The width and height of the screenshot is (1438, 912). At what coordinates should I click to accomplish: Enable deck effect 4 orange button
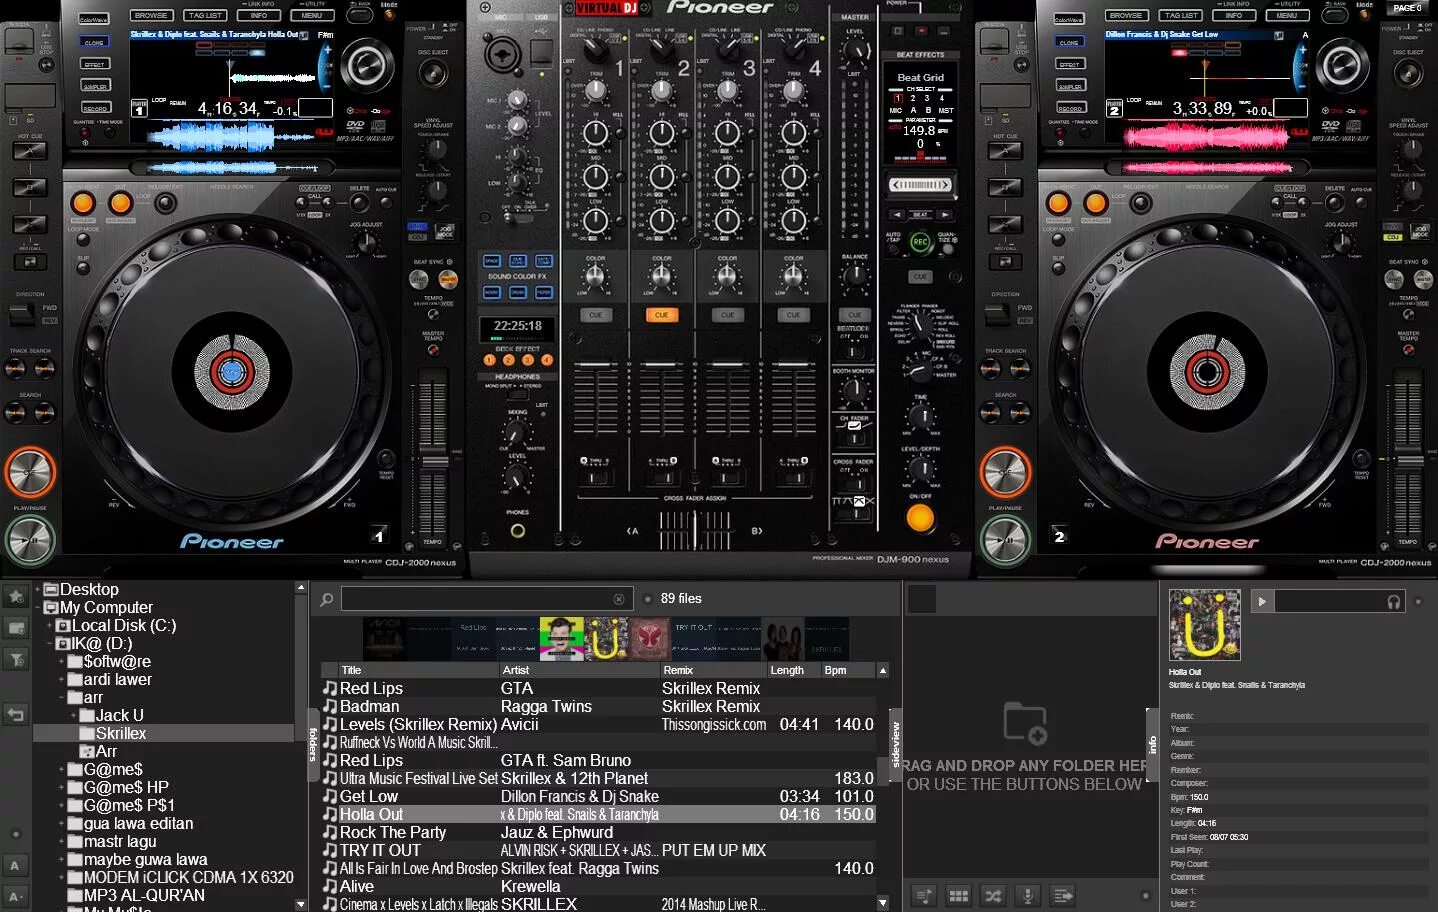pos(547,360)
